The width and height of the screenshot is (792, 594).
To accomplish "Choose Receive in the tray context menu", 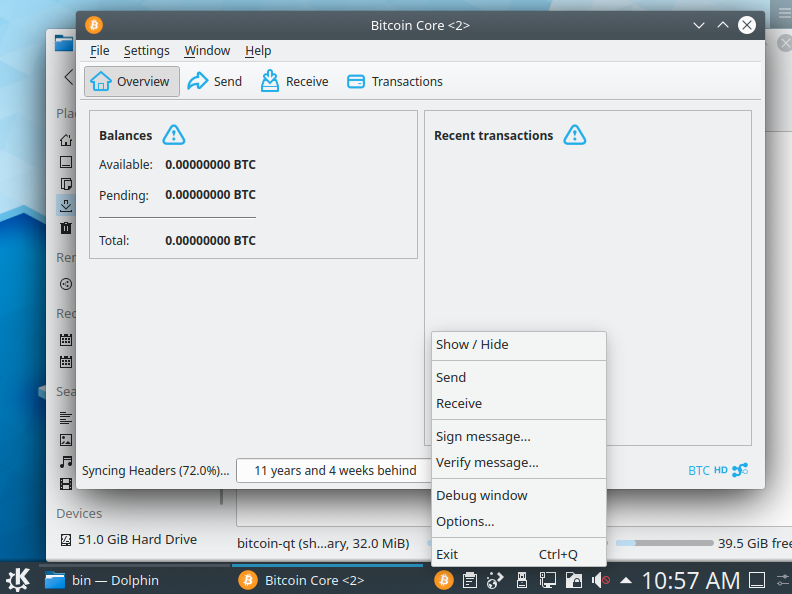I will (x=519, y=404).
